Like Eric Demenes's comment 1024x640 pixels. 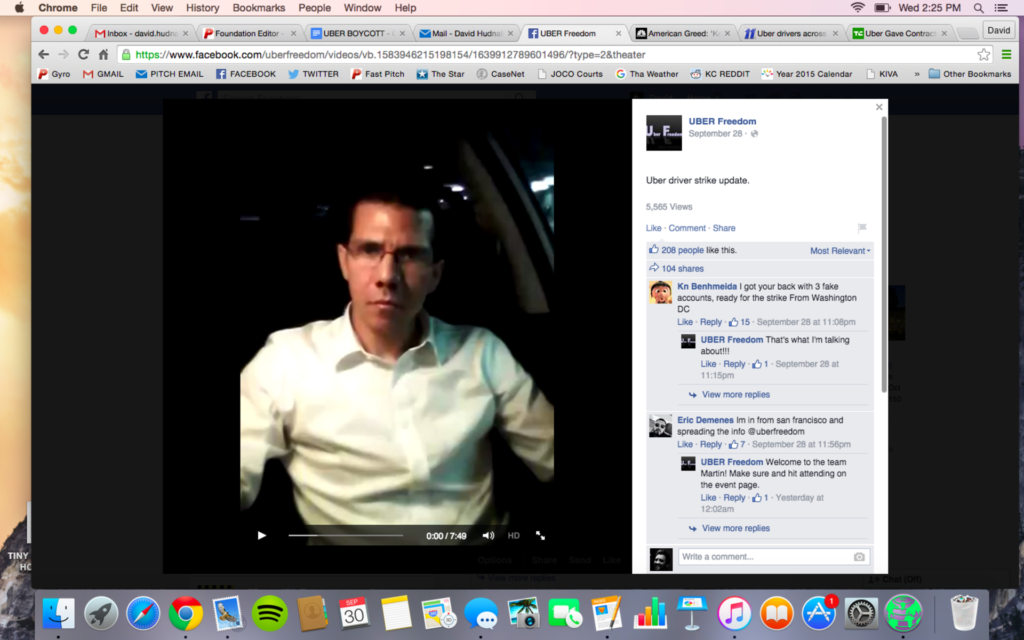pyautogui.click(x=684, y=444)
